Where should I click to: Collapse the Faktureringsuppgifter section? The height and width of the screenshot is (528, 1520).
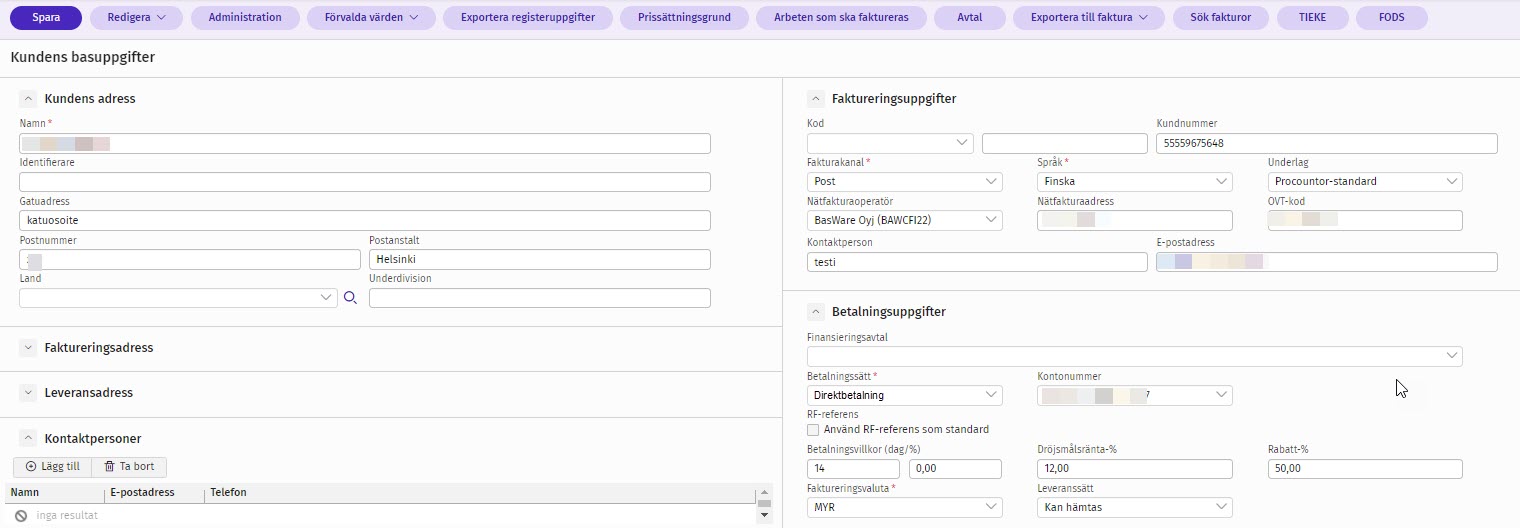pyautogui.click(x=815, y=98)
